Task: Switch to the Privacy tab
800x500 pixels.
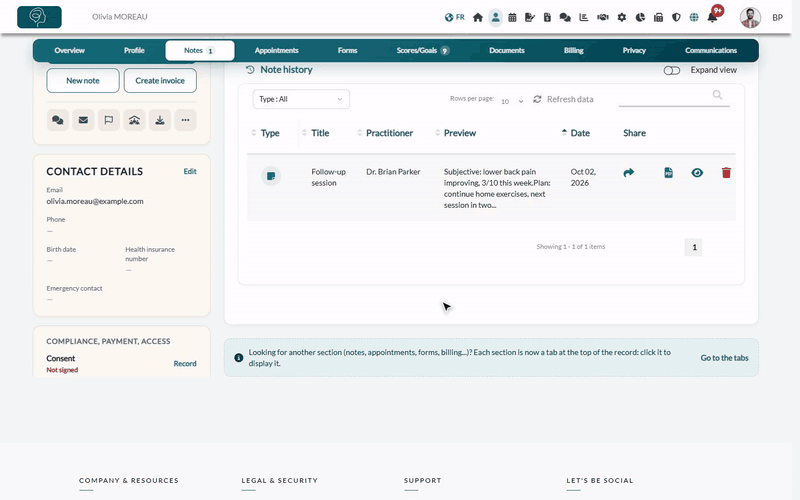Action: 634,51
